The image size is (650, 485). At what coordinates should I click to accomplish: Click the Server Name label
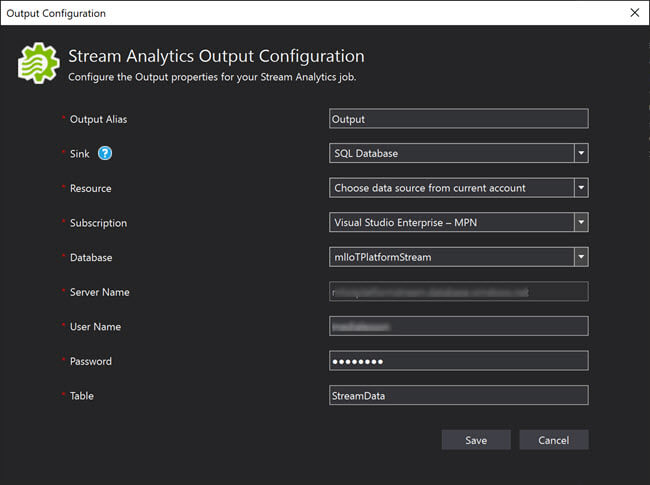coord(99,292)
